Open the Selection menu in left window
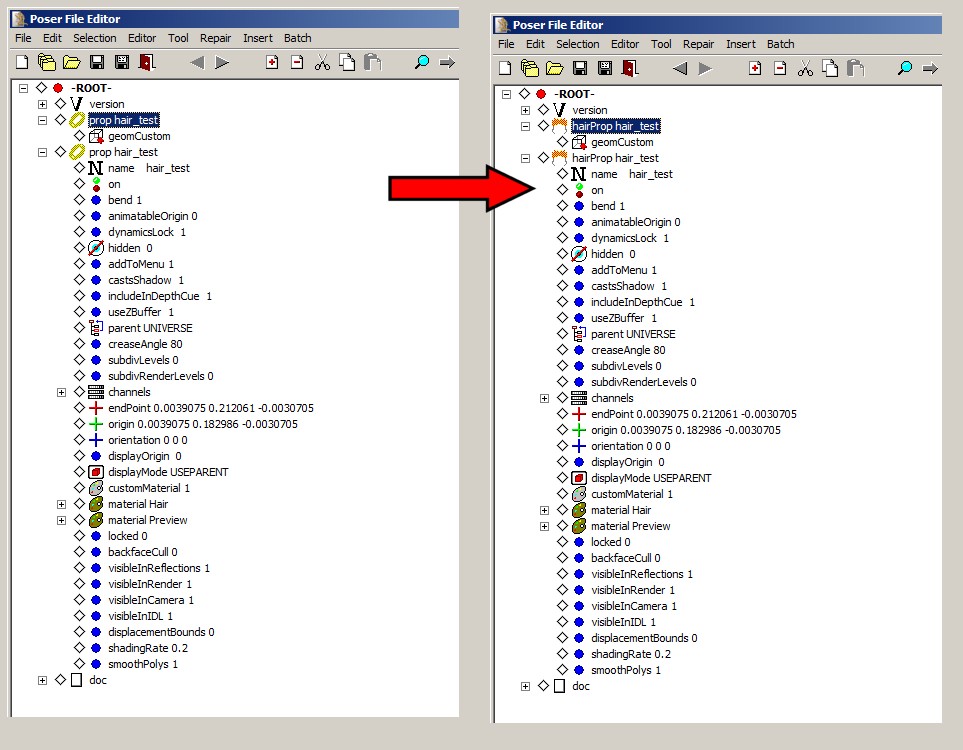 pyautogui.click(x=95, y=38)
